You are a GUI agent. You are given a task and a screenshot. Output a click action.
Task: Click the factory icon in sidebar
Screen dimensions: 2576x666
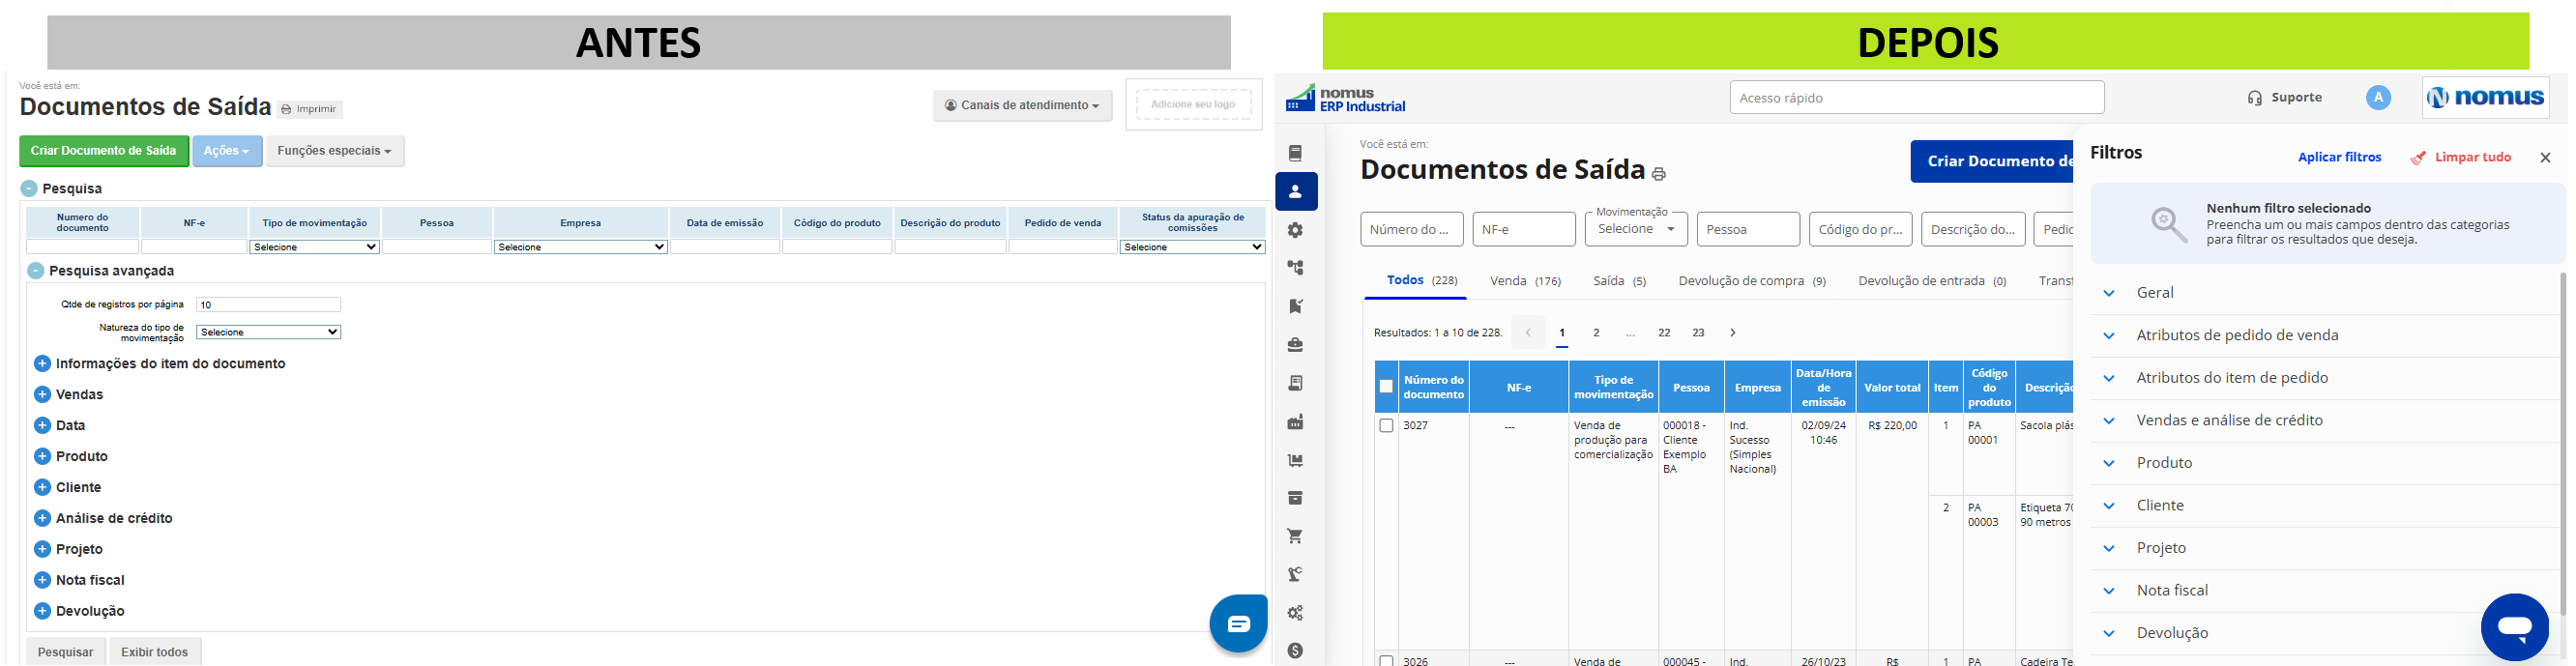[x=1295, y=422]
